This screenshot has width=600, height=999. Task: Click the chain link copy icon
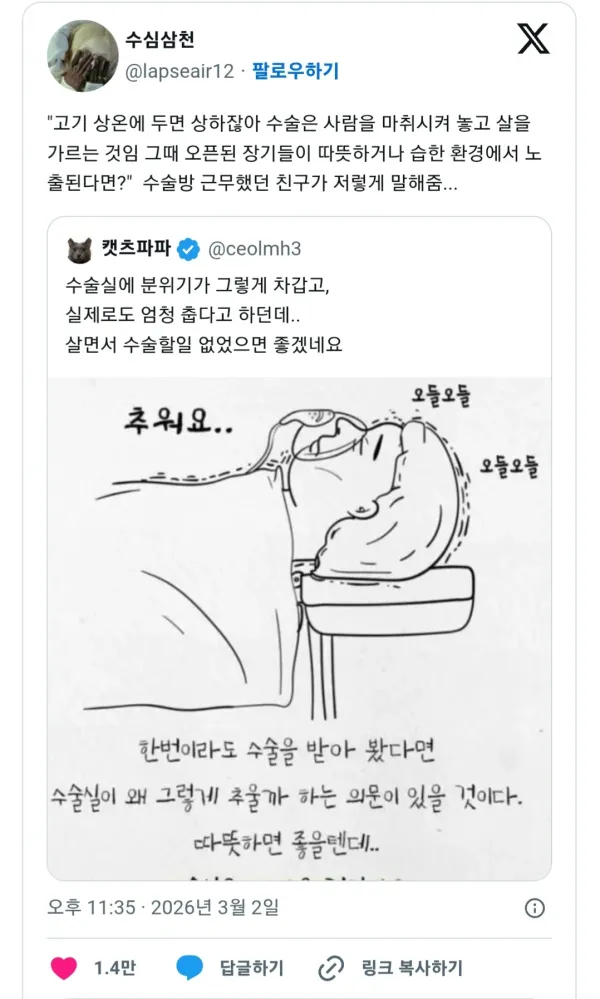pyautogui.click(x=331, y=968)
